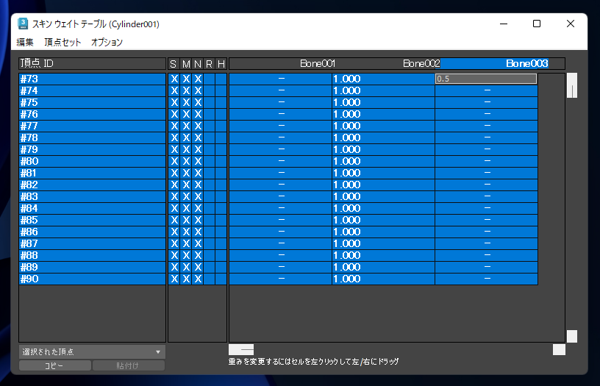This screenshot has width=600, height=386.
Task: Toggle the R flag for vertex #79
Action: coord(209,150)
